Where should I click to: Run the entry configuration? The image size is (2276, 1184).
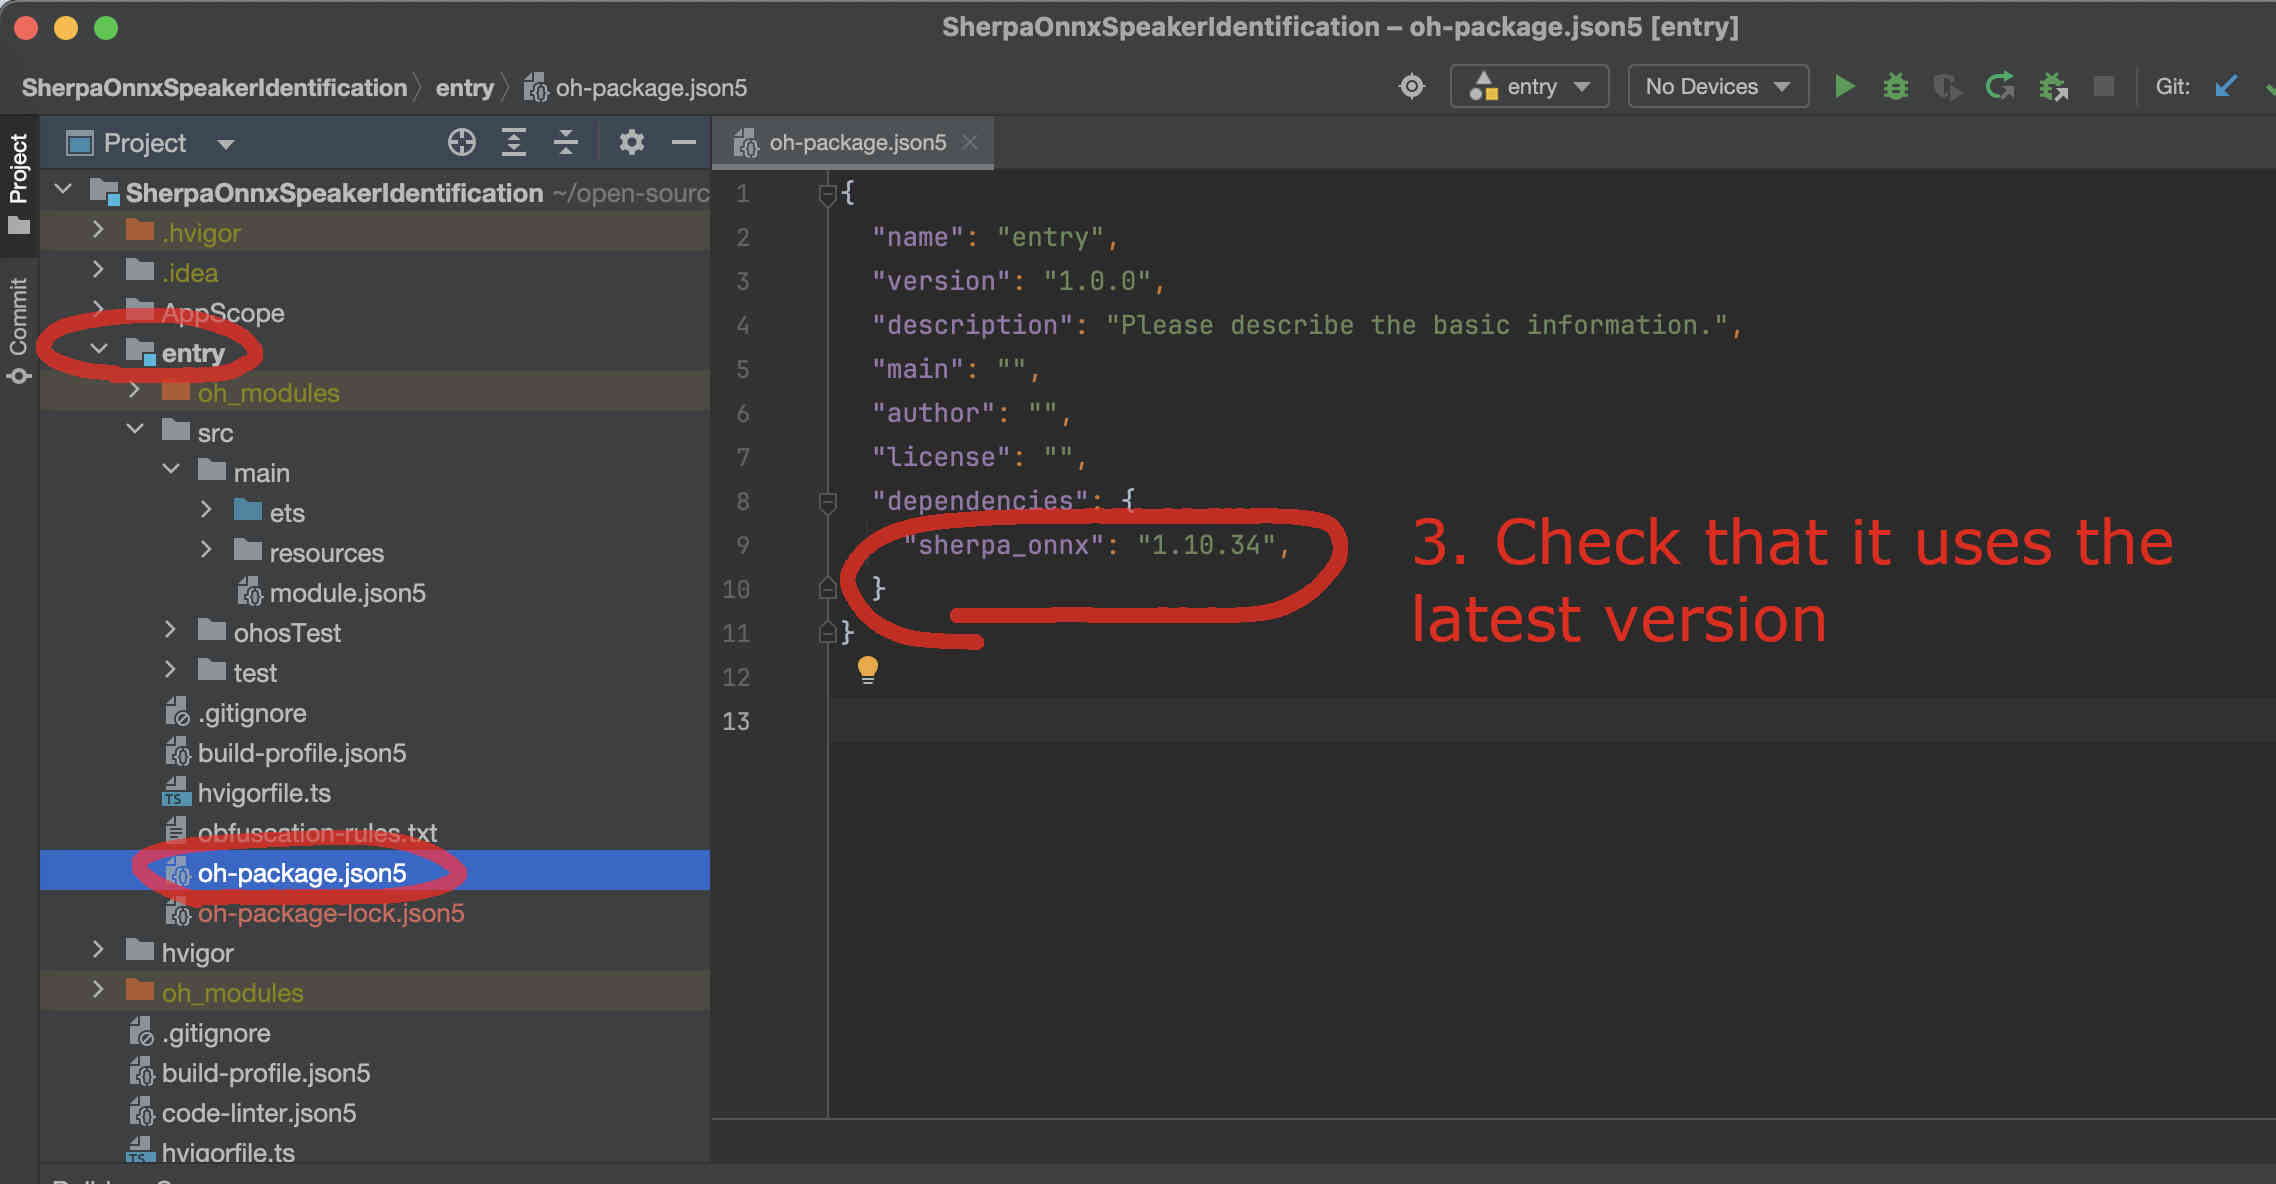click(1845, 87)
